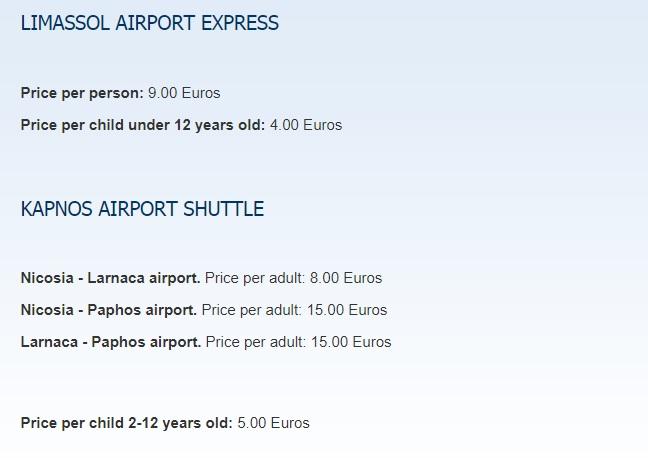Click the bold 'Nicosia - Paphos airport.' route
Screen dimensions: 648x458
[108, 310]
